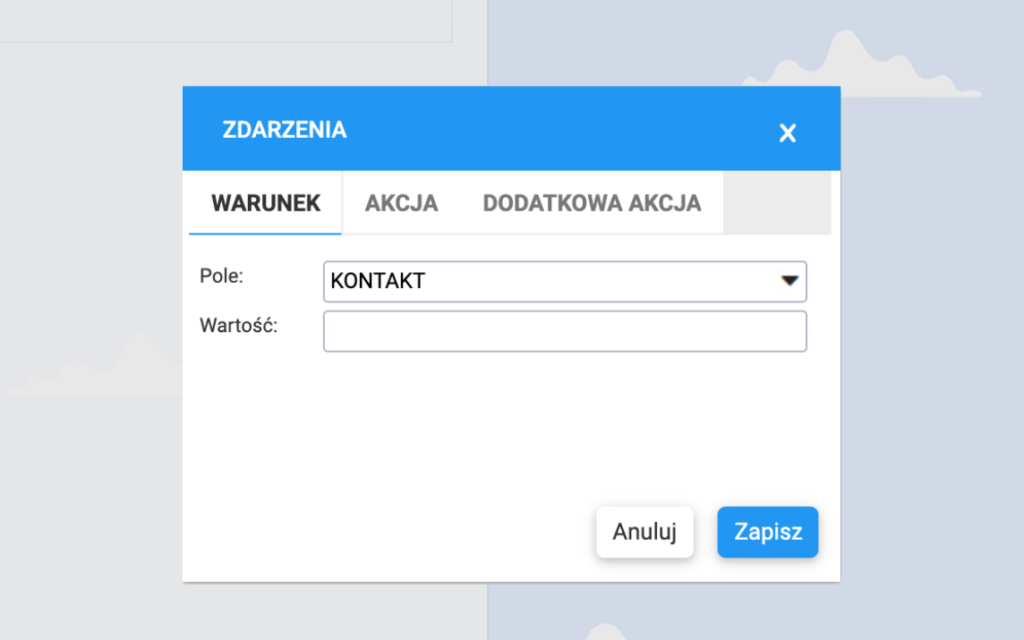Save the event with Zapisz
Image resolution: width=1024 pixels, height=640 pixels.
coord(767,532)
